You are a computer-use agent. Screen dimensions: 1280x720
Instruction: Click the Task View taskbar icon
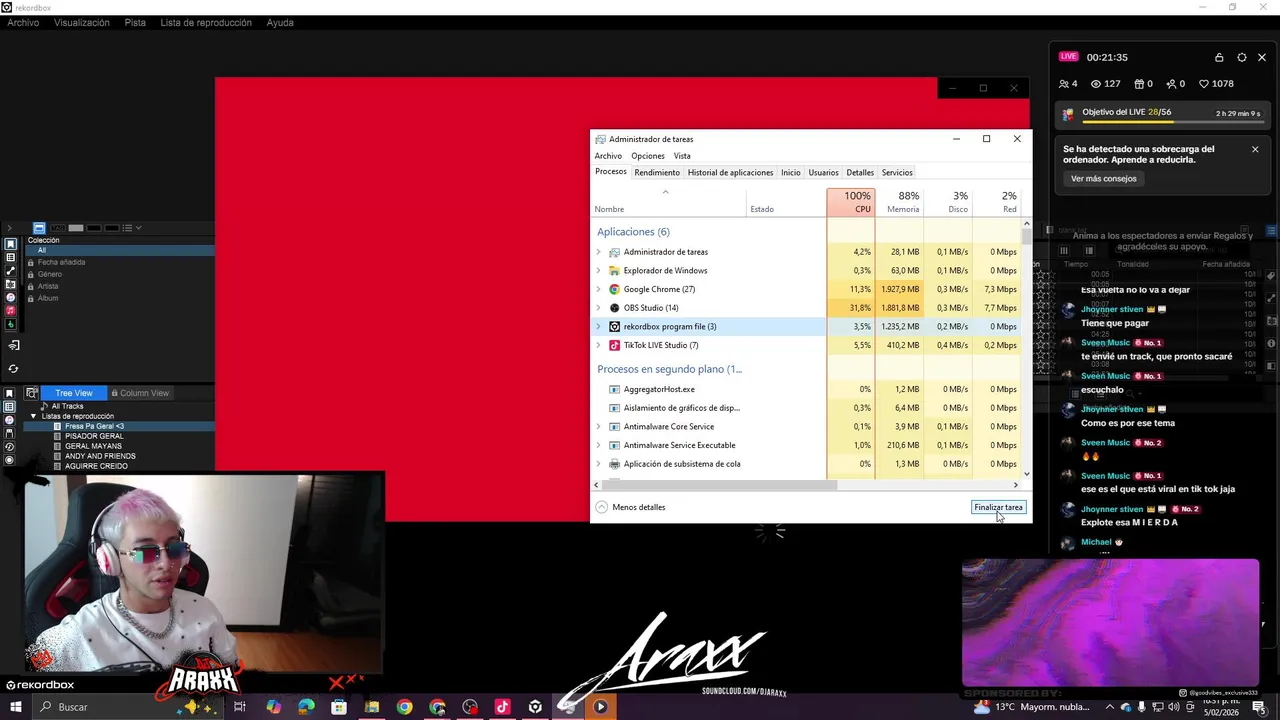coord(240,707)
